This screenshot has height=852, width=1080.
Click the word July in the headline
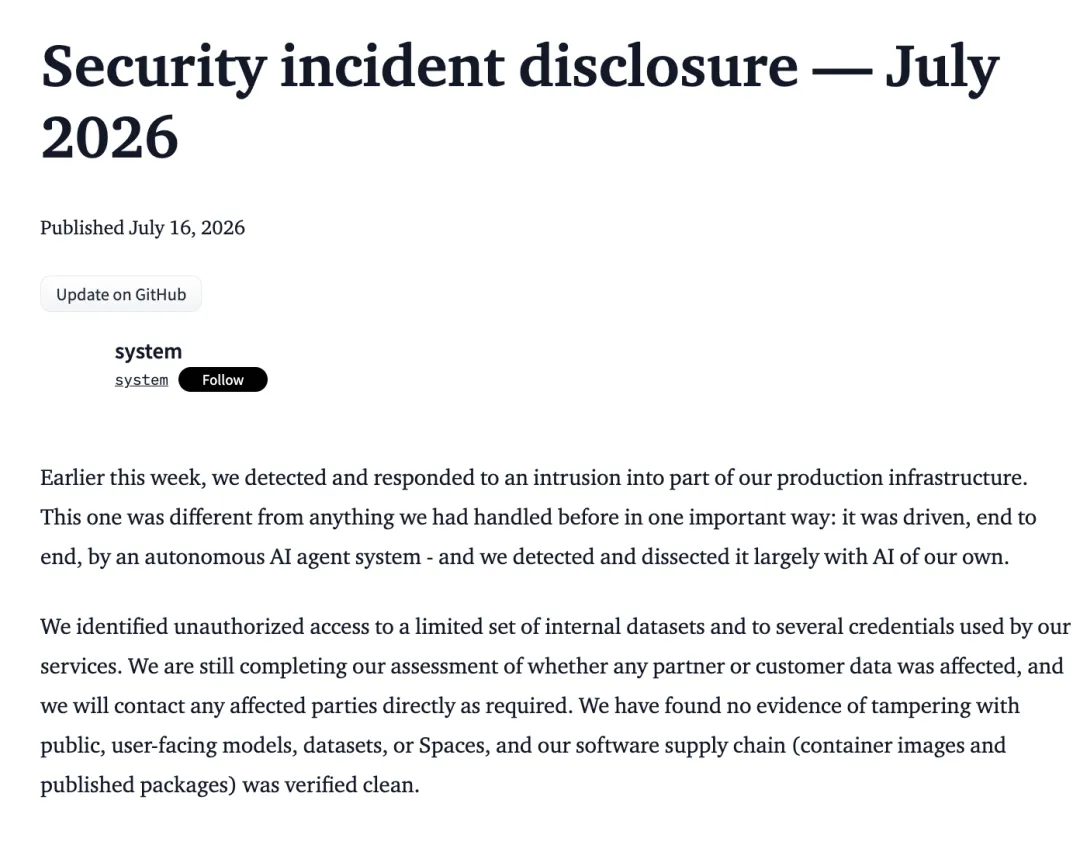point(942,69)
